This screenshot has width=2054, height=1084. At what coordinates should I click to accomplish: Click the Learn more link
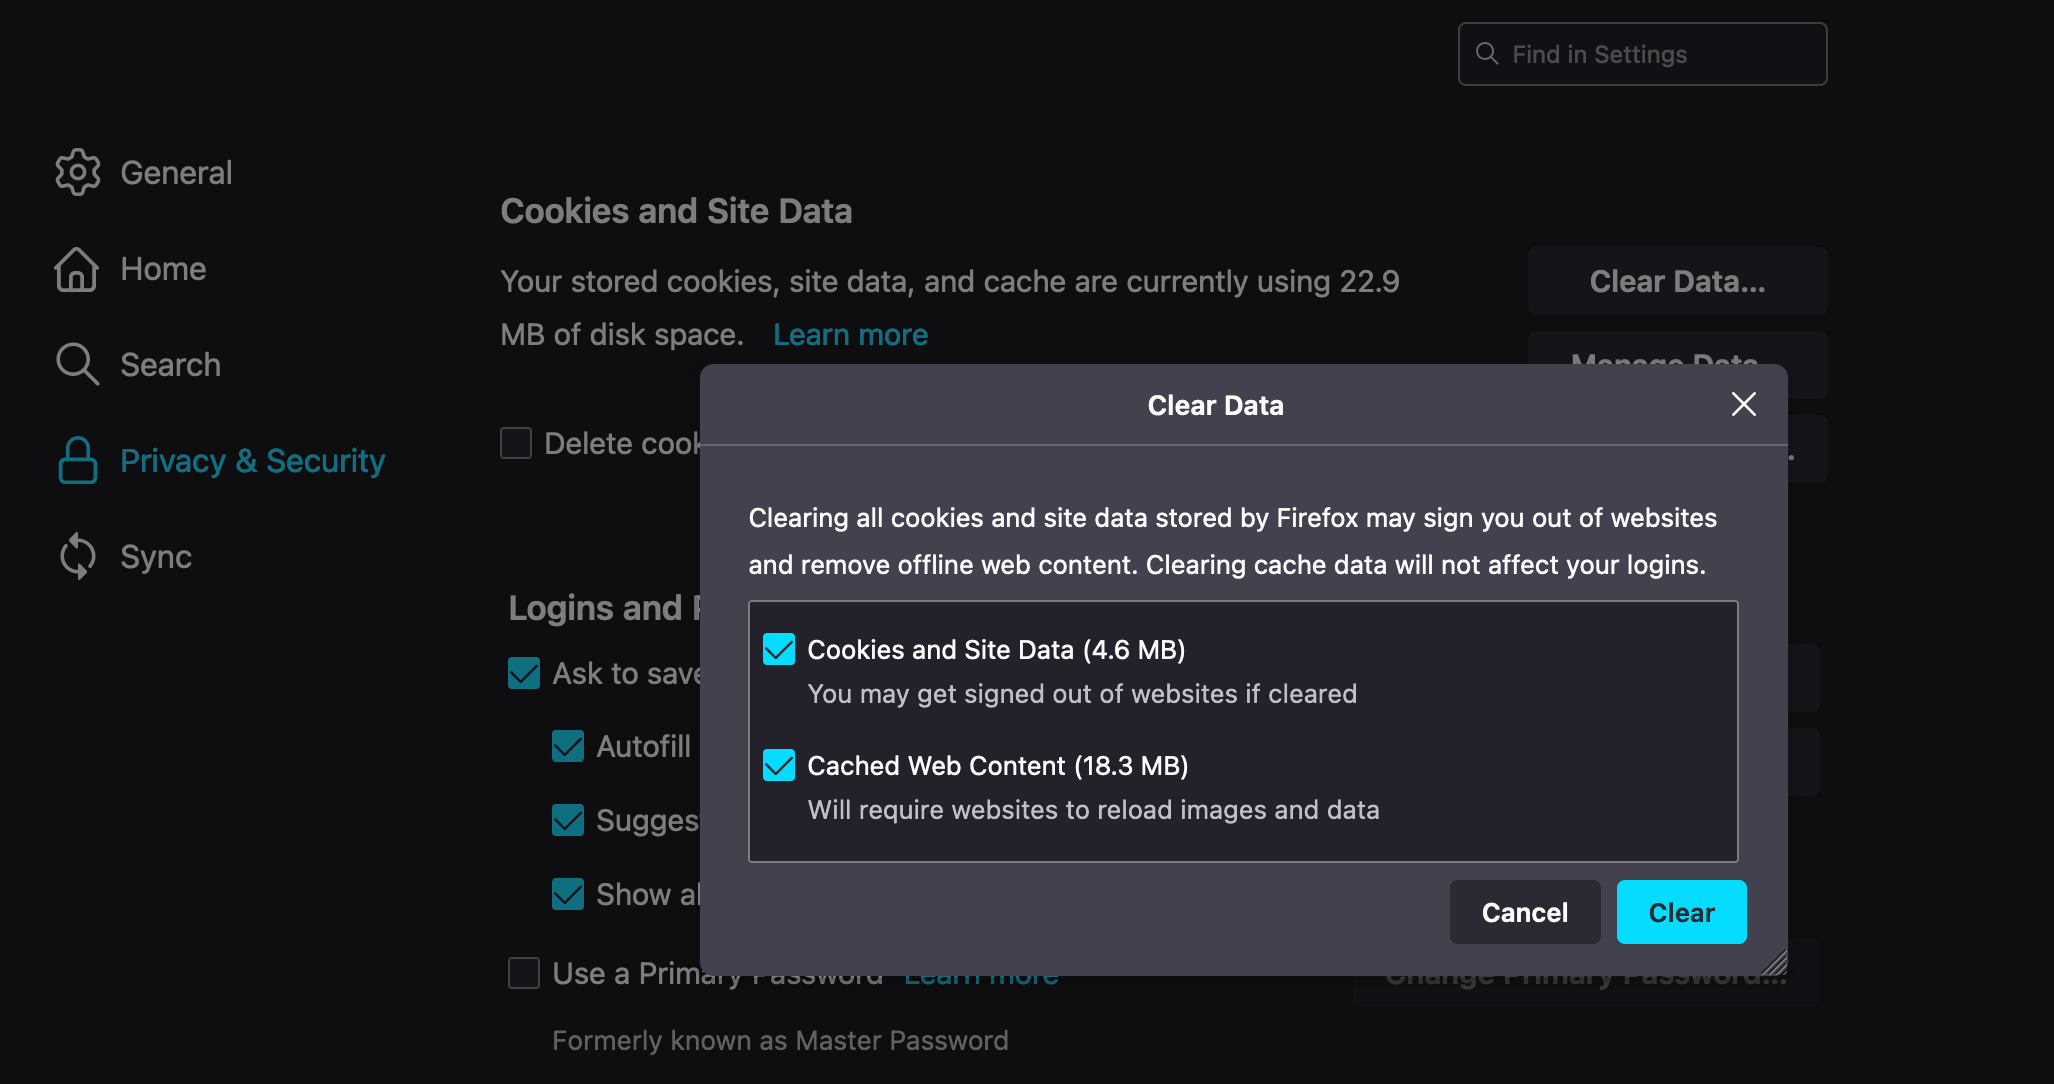(x=852, y=334)
